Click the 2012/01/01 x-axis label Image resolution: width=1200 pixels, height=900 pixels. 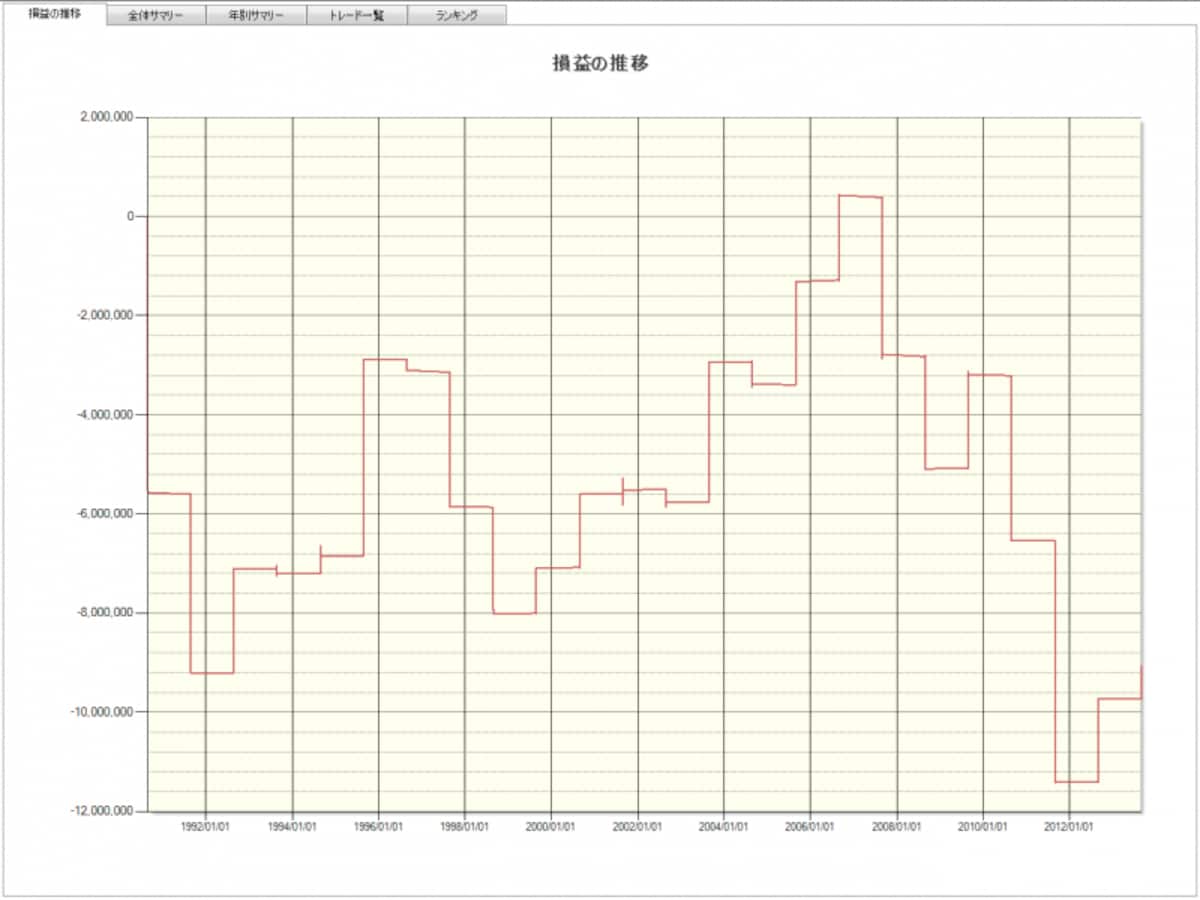point(1069,827)
